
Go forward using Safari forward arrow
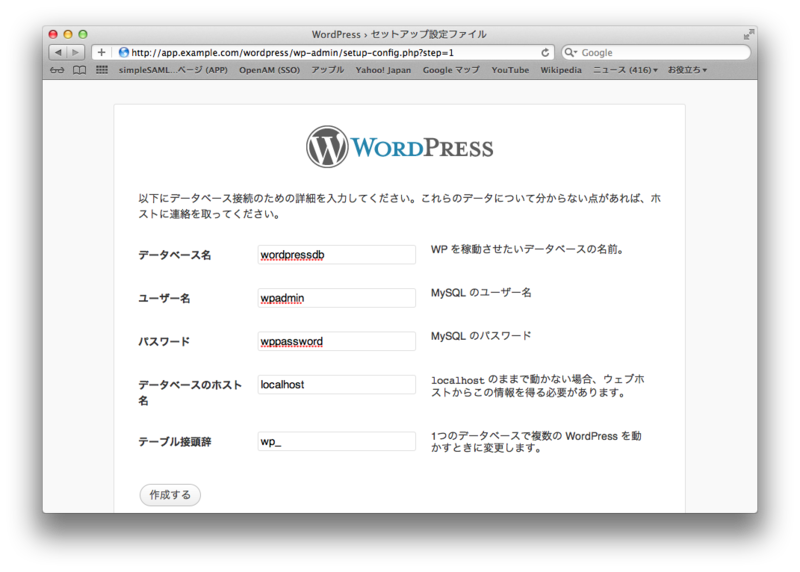76,53
